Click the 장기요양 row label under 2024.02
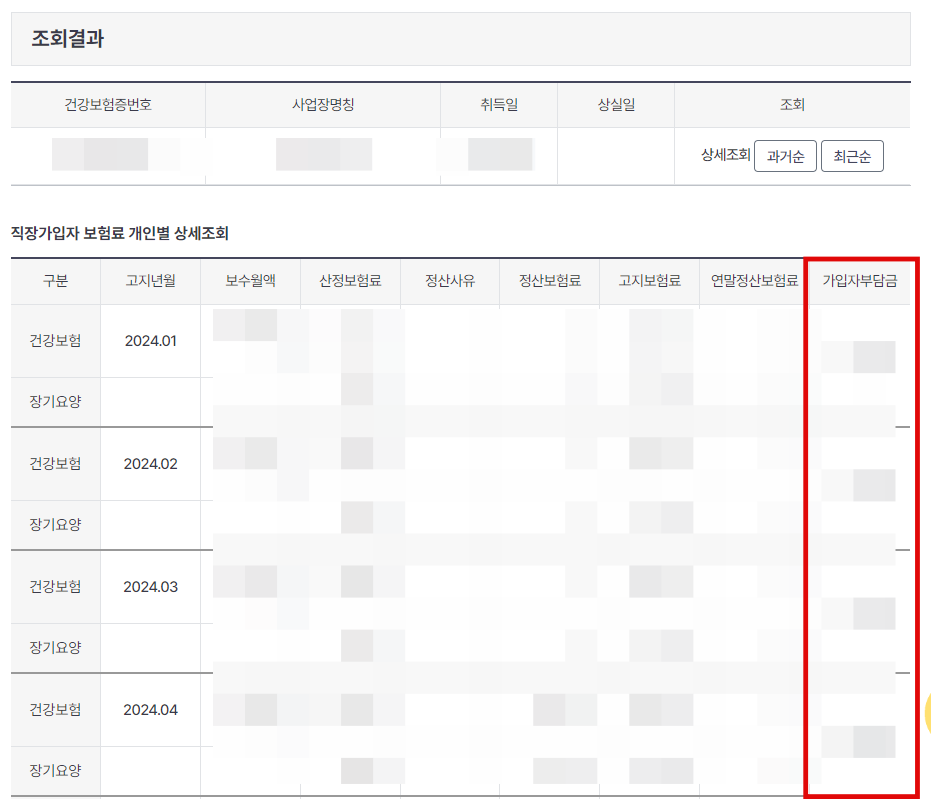The image size is (931, 799). (55, 525)
